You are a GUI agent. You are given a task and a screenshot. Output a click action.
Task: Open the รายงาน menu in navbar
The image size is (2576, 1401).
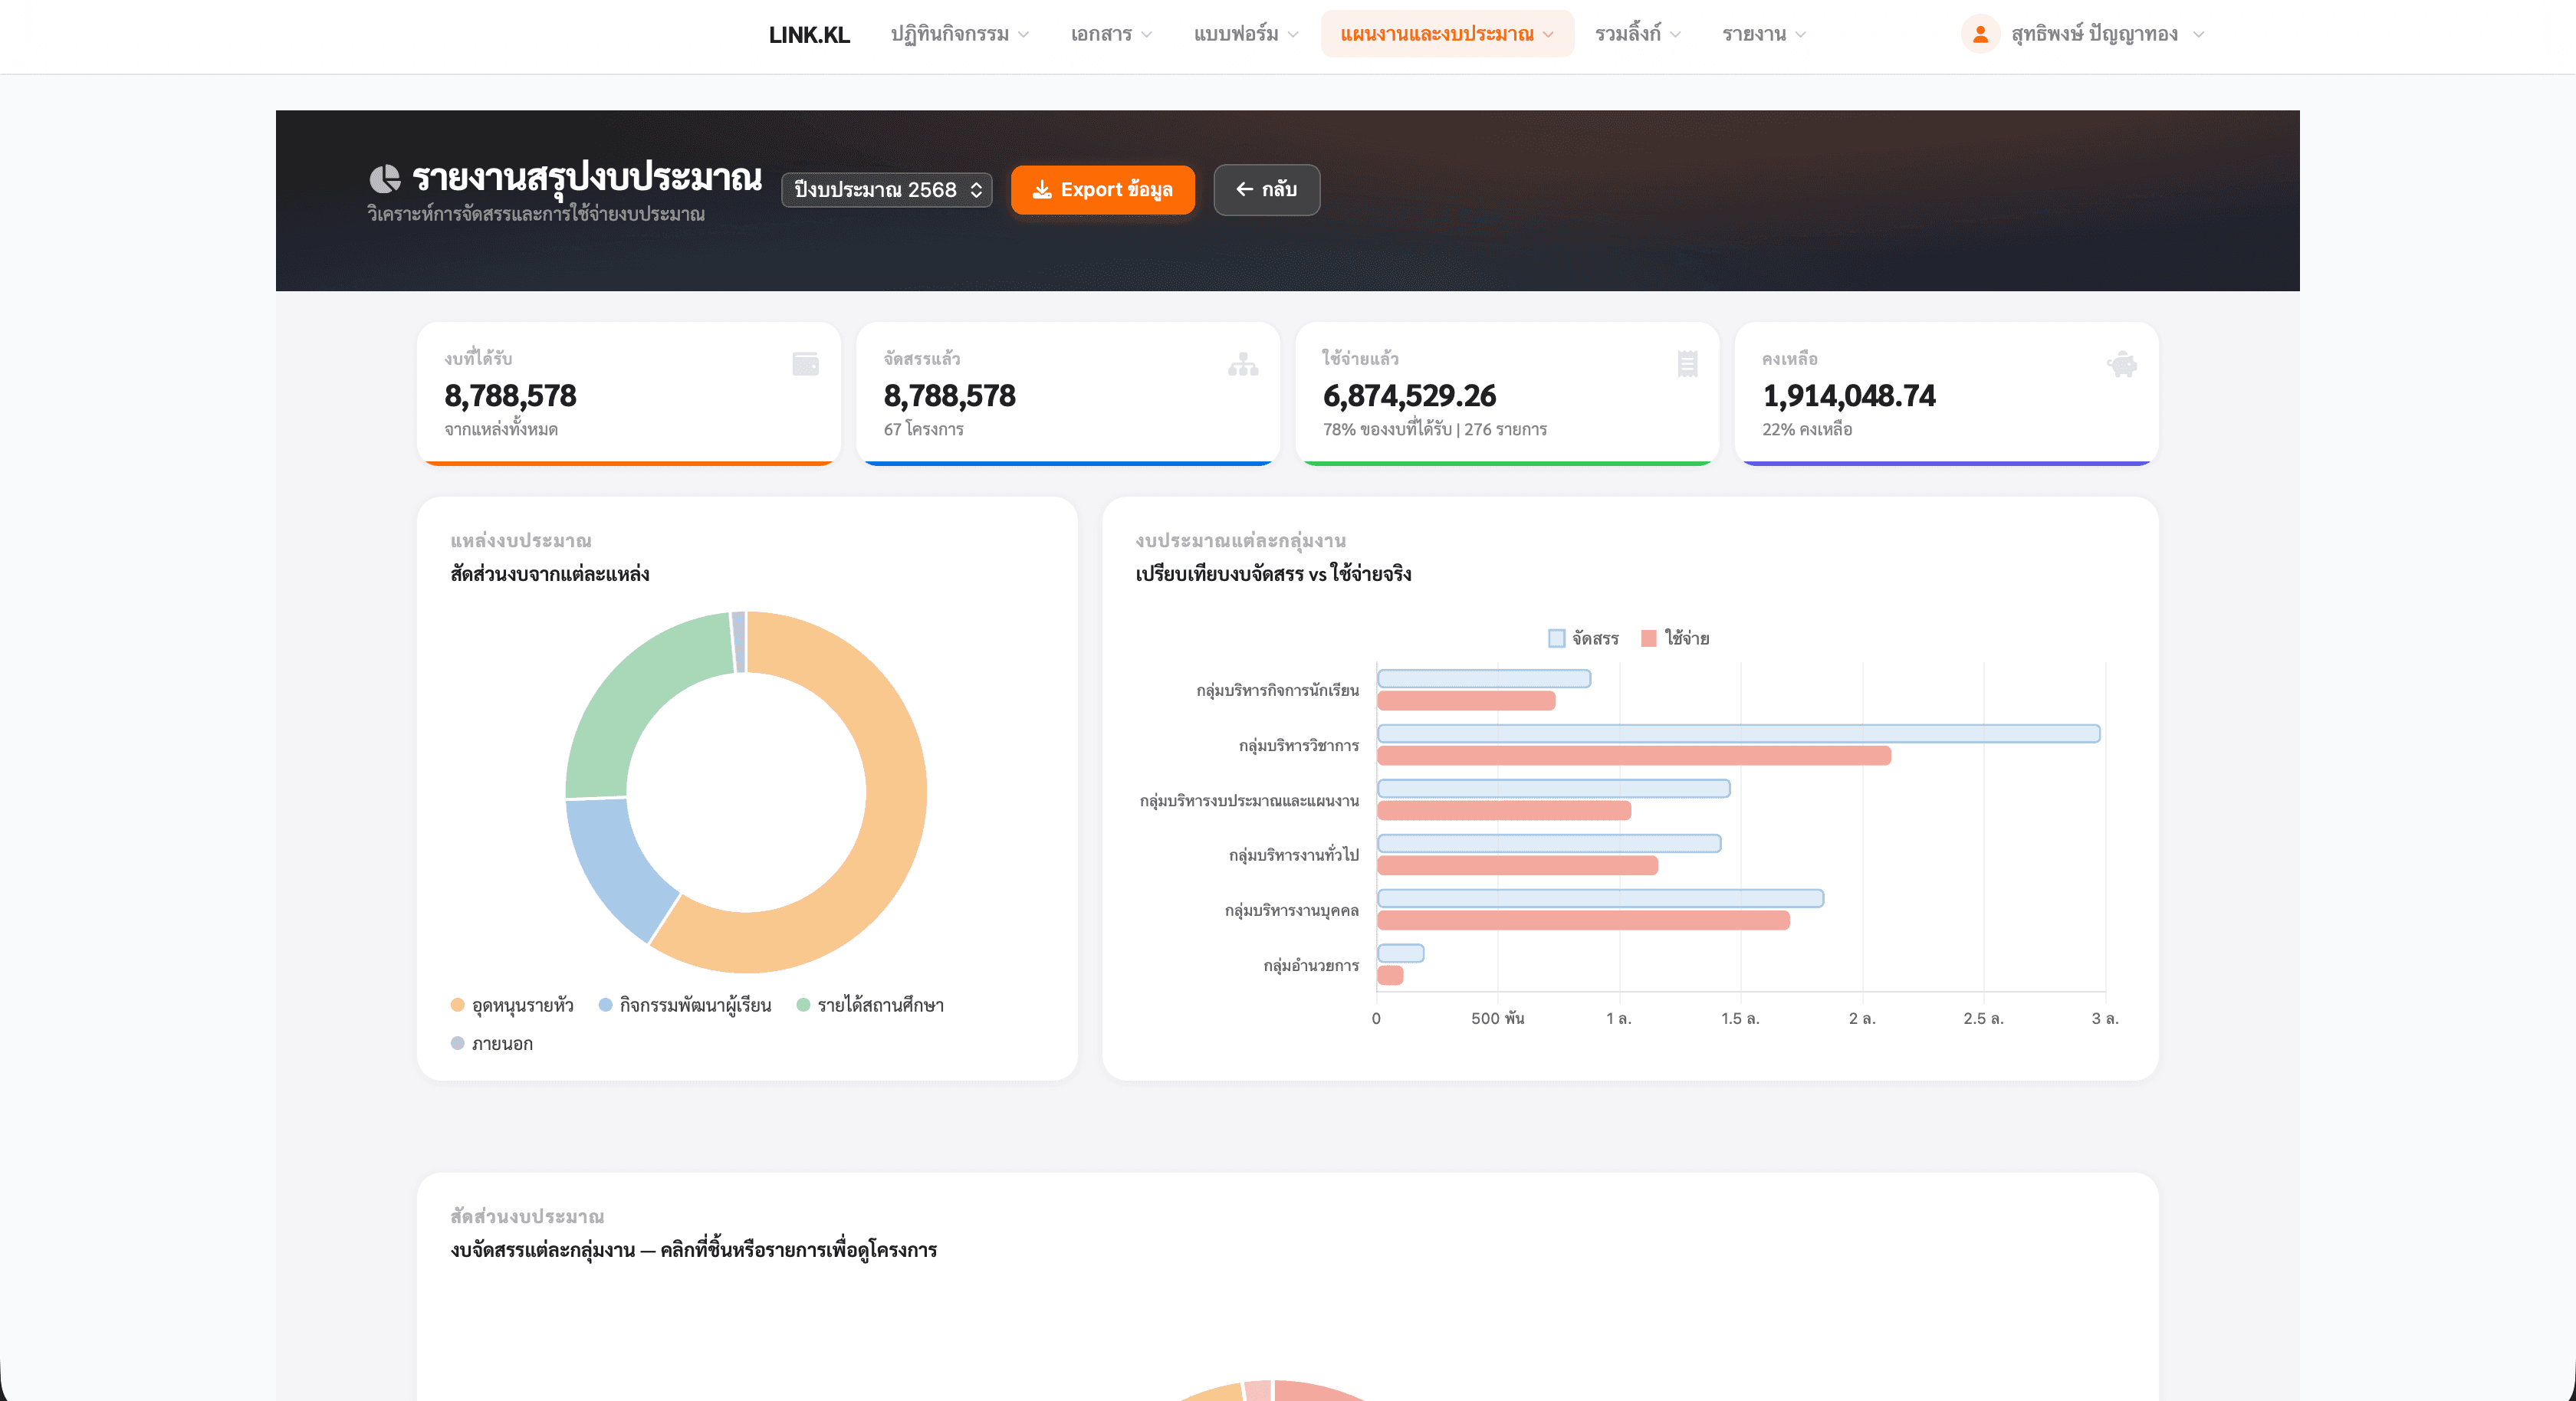coord(1763,34)
